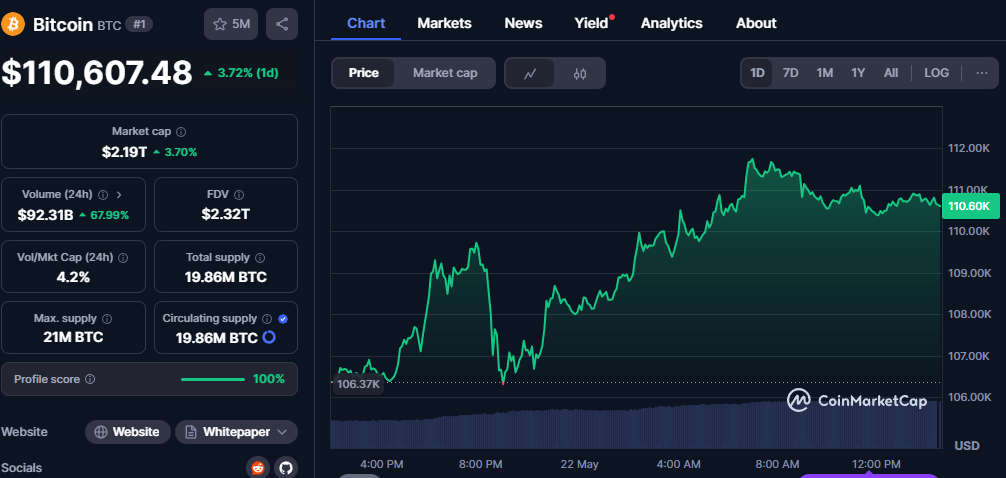Show Max. supply info icon

point(107,318)
